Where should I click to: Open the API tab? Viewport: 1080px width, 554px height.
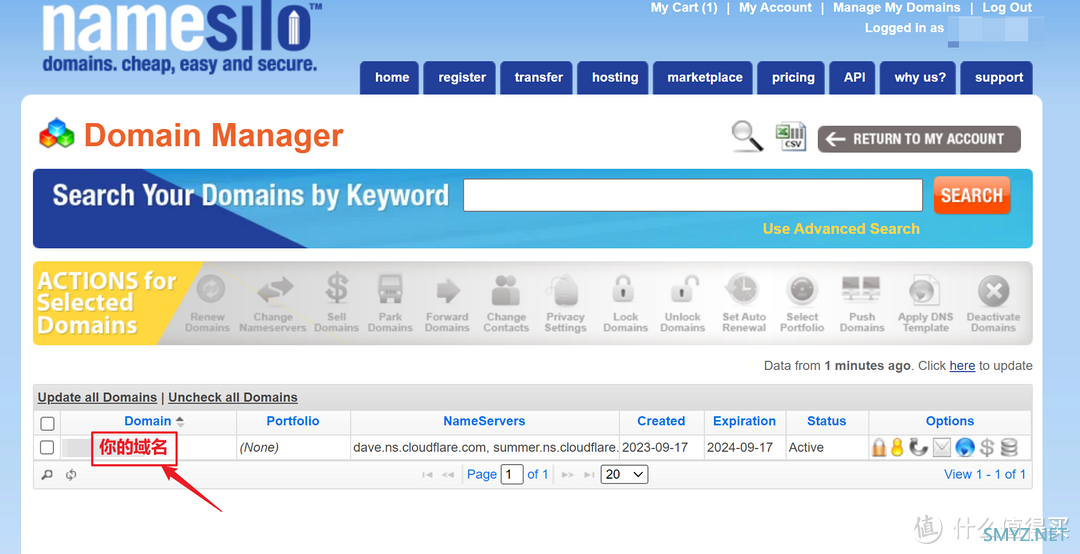click(x=852, y=78)
